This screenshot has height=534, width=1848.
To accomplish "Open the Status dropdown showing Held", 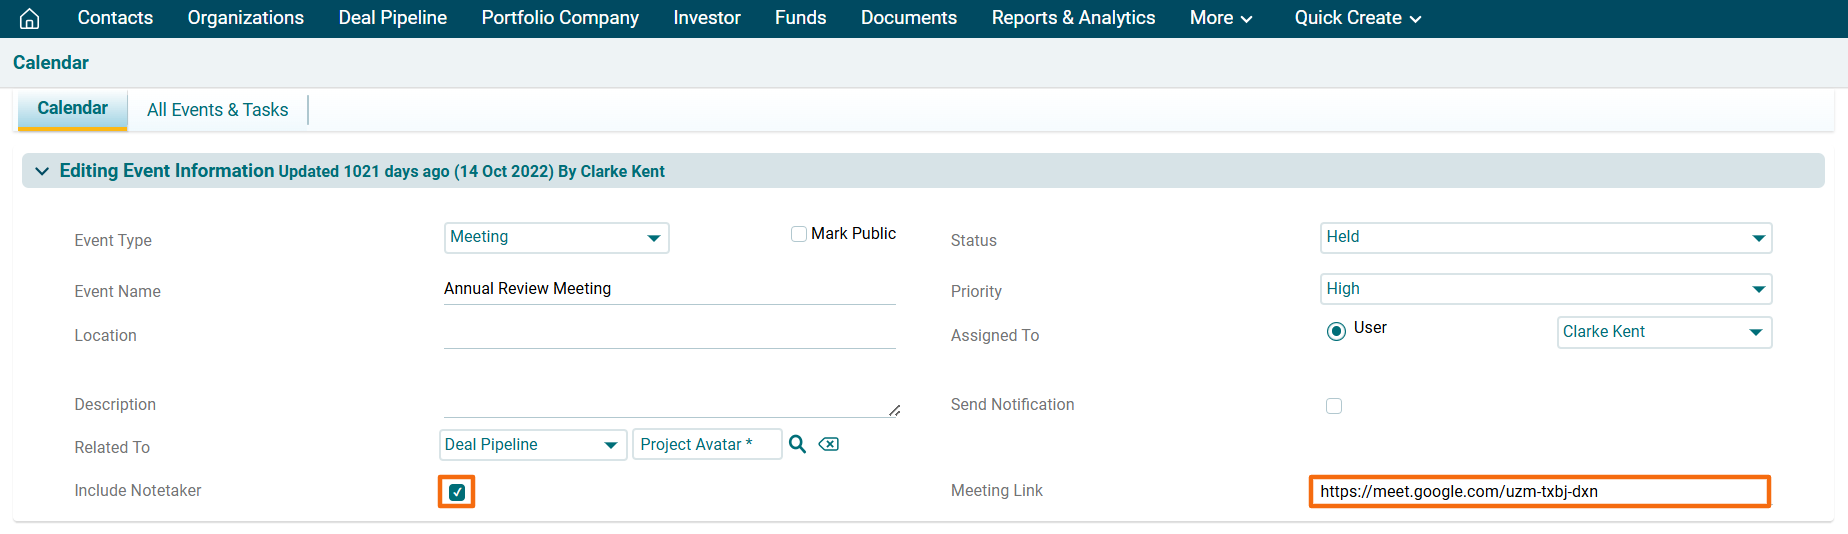I will [1545, 238].
